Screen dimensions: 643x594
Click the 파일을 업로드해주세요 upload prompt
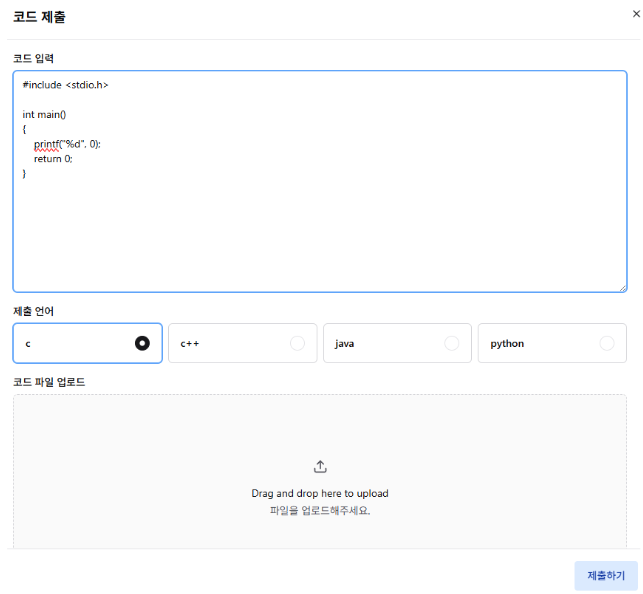(320, 510)
